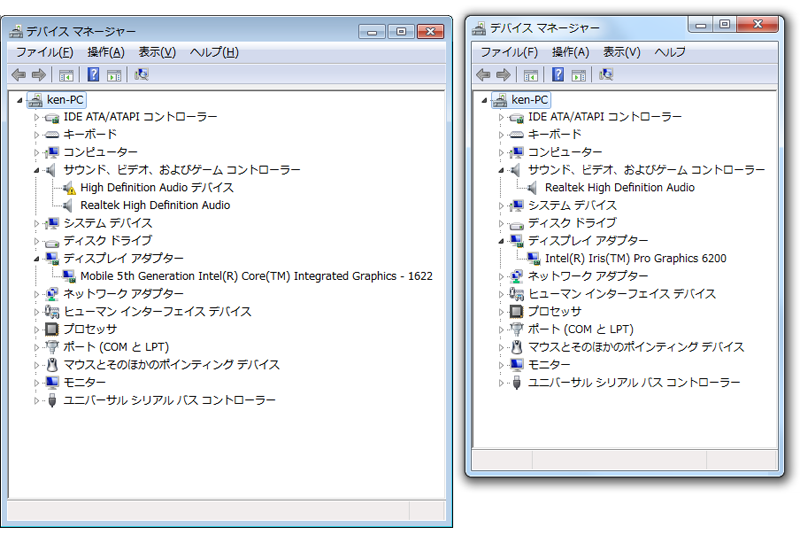Viewport: 800px width, 535px height.
Task: Click the scan hardware changes icon in left window
Action: (x=142, y=75)
